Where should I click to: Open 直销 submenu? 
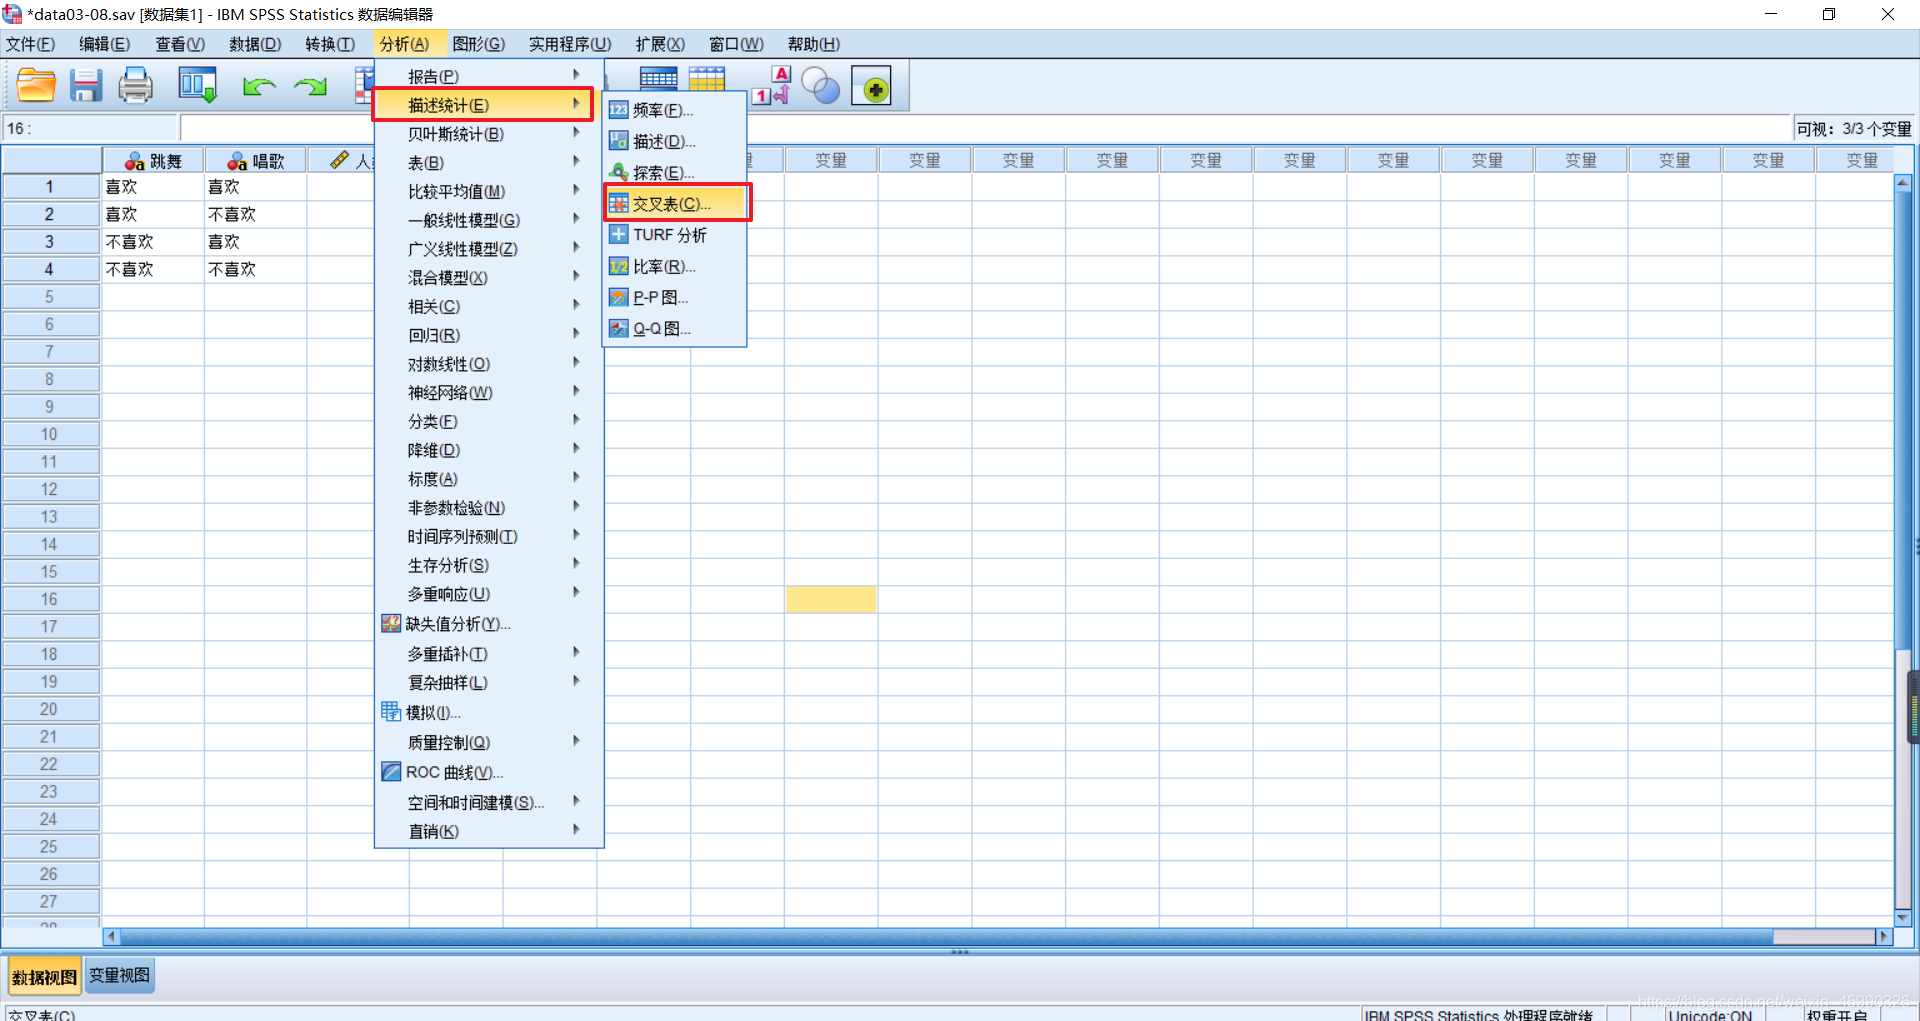pos(489,832)
